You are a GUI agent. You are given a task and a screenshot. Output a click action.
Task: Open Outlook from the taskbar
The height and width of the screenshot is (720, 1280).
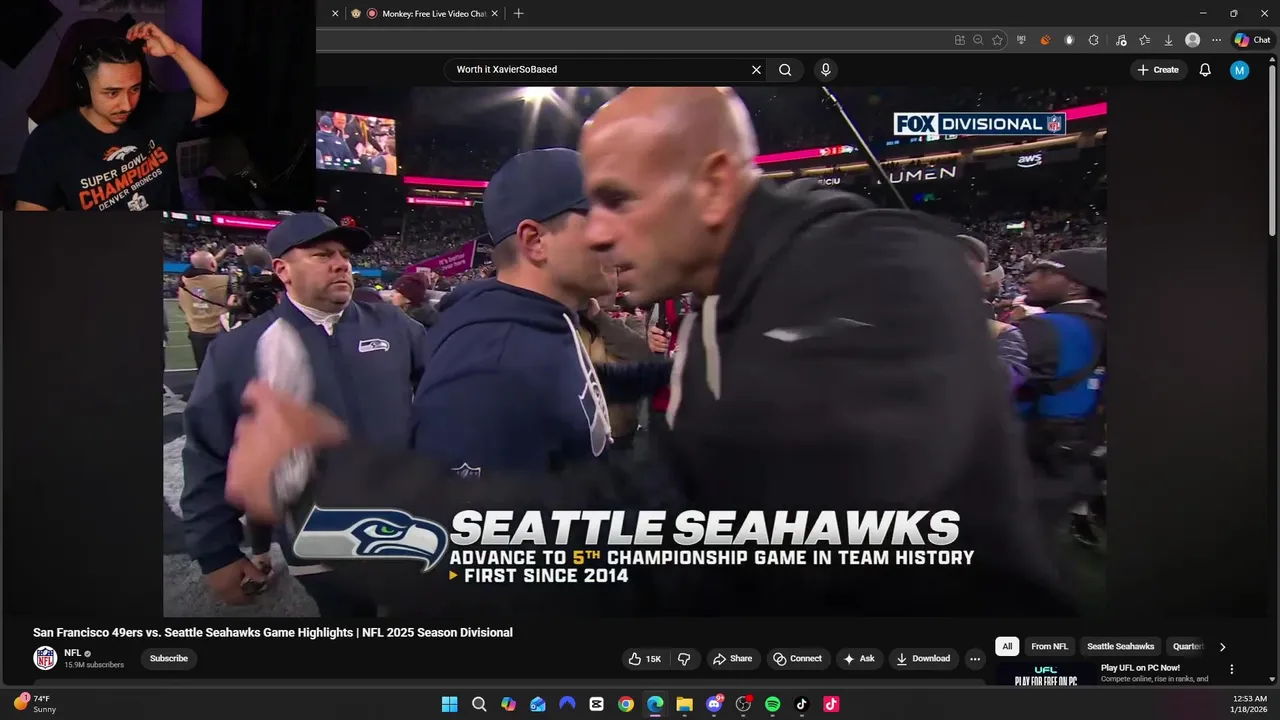pyautogui.click(x=538, y=704)
